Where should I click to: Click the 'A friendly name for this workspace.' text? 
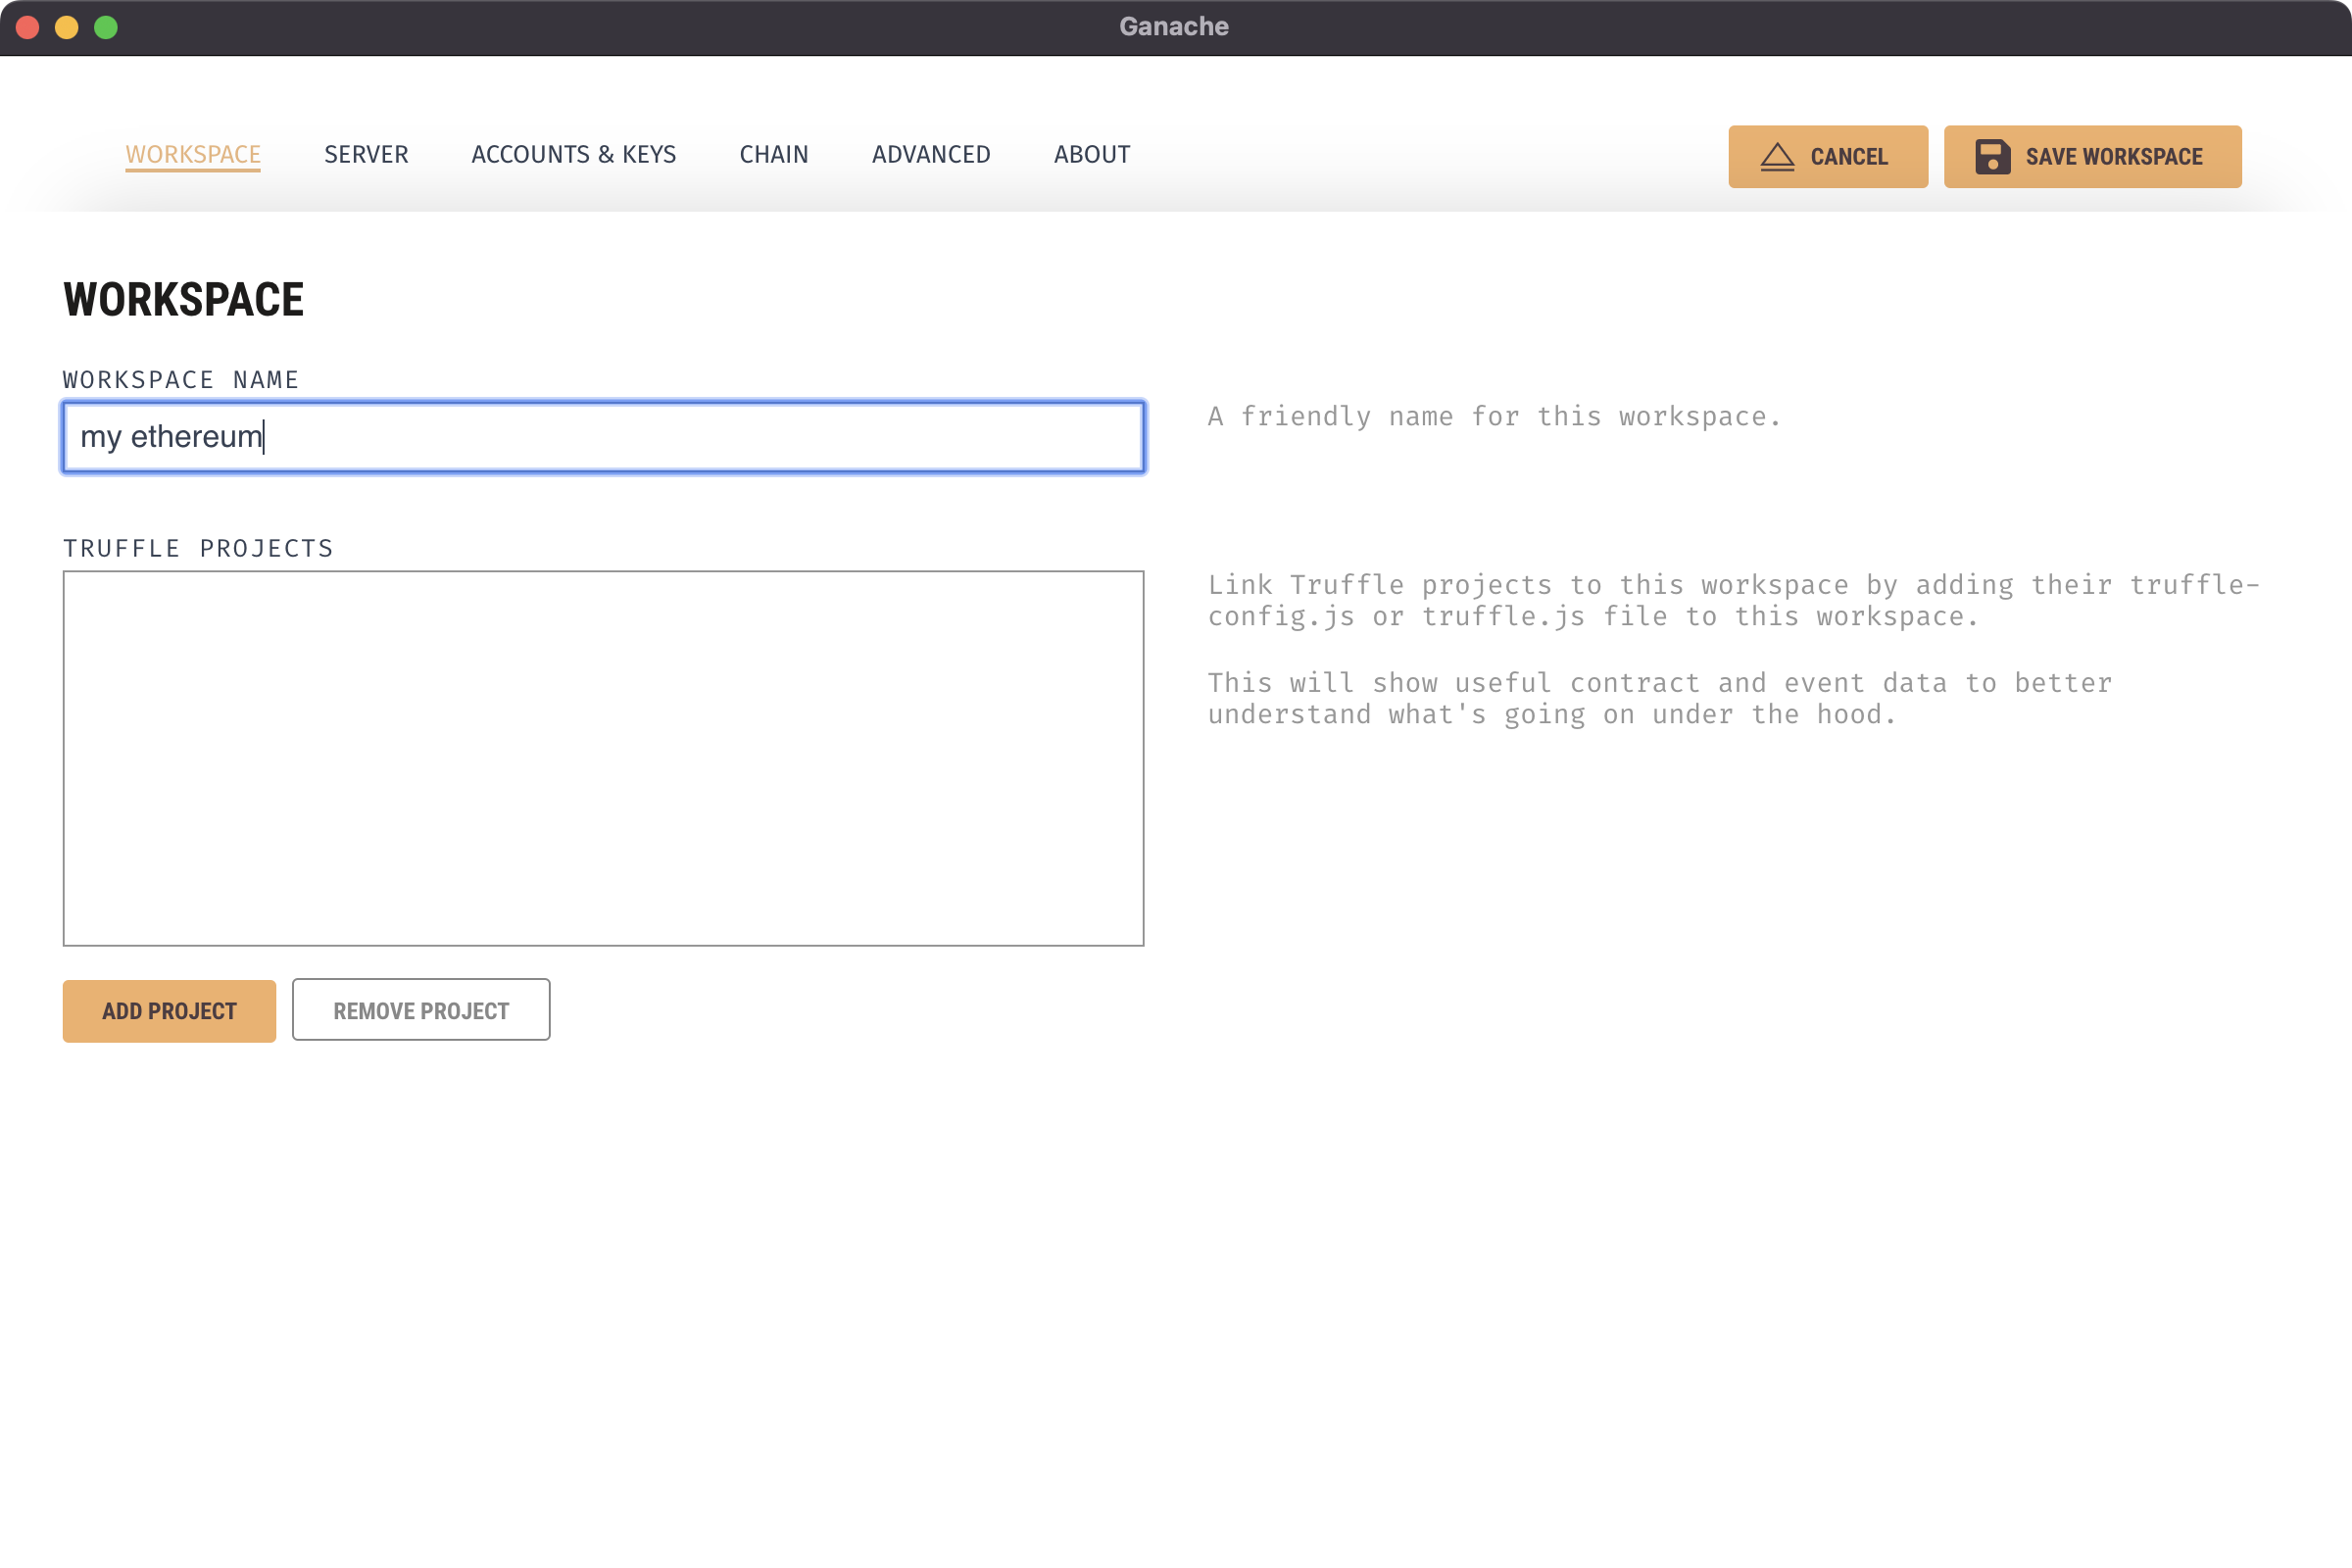pos(1495,416)
